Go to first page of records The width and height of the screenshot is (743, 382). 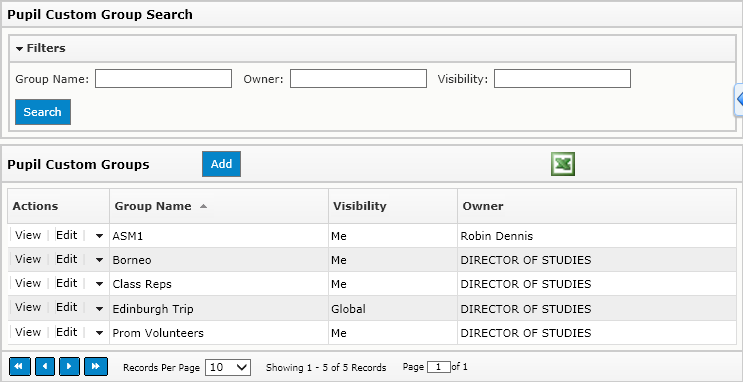pos(20,367)
